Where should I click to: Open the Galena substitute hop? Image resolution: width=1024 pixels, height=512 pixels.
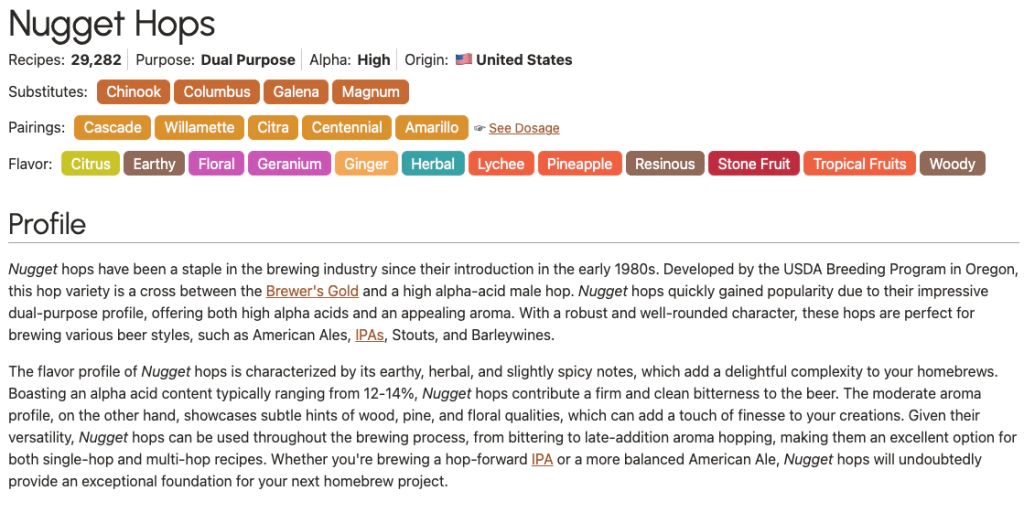click(296, 92)
